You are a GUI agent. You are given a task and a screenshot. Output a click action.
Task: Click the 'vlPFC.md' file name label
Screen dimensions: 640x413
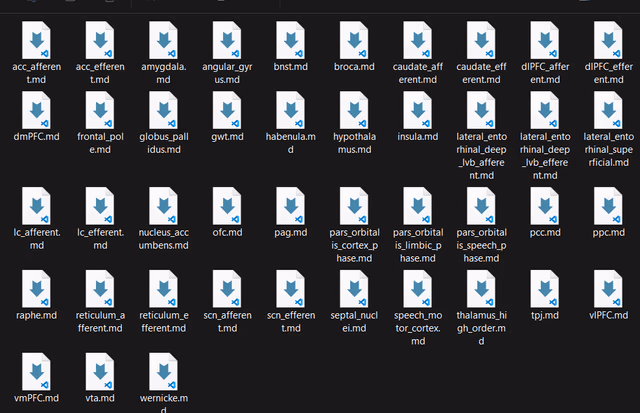tap(609, 315)
